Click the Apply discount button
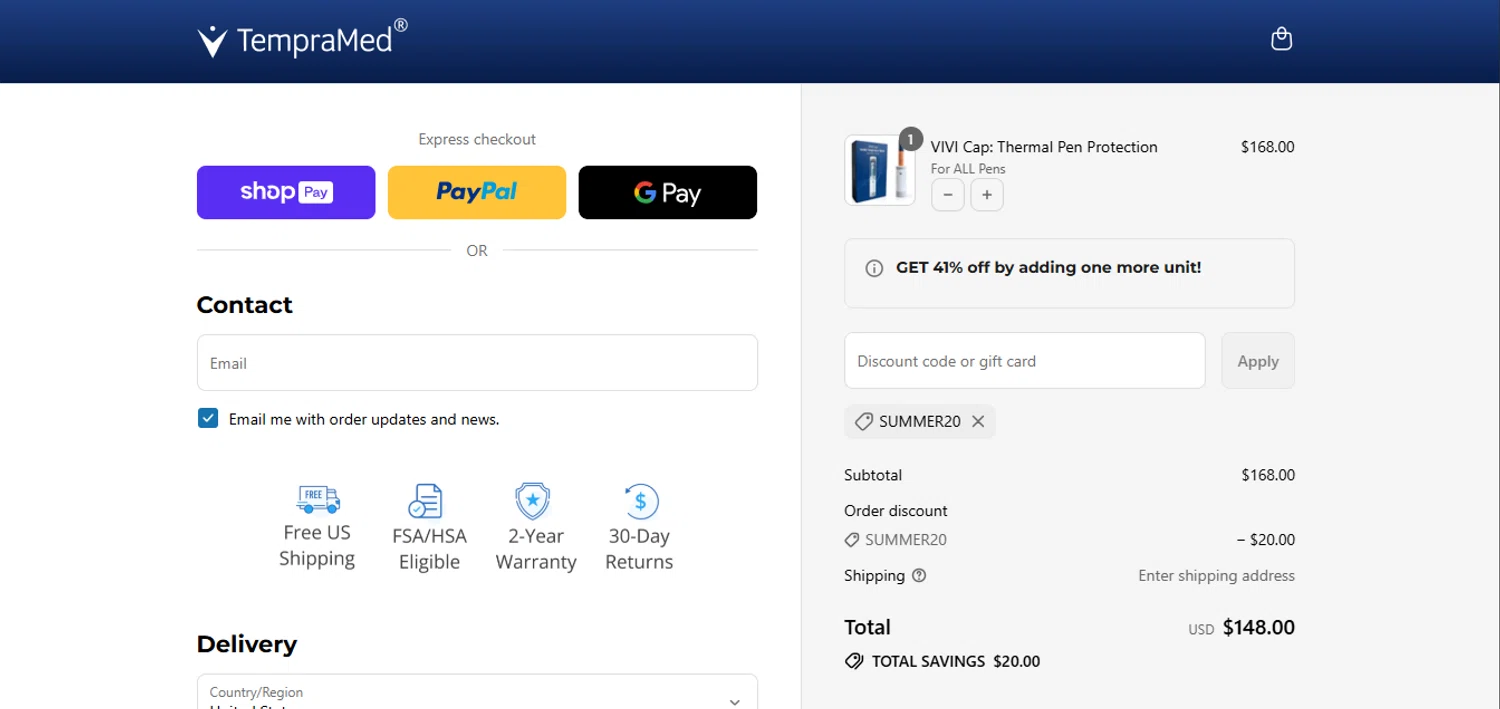The image size is (1500, 709). (x=1258, y=360)
